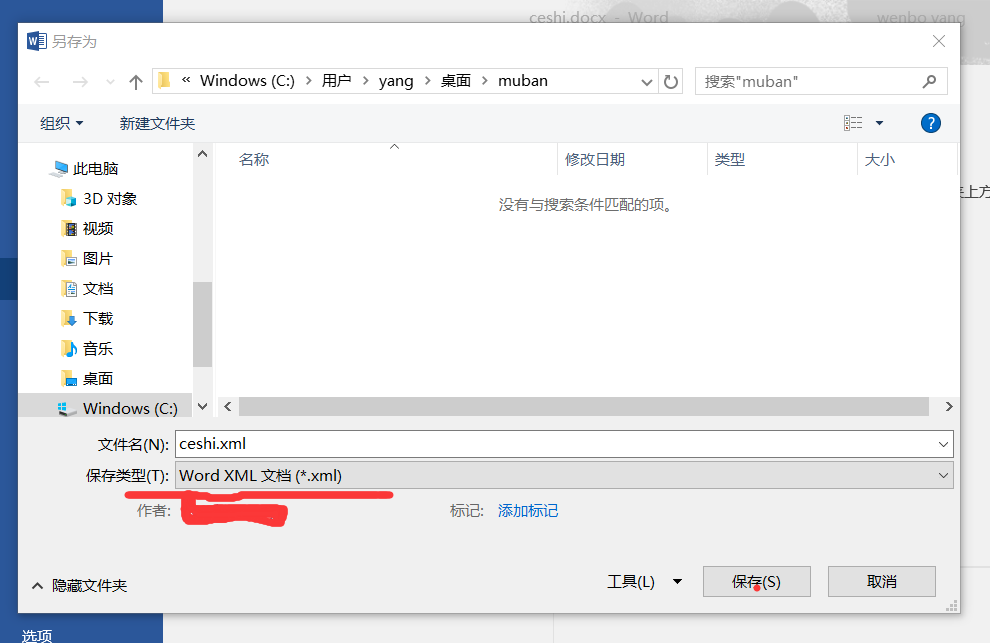The image size is (990, 643).
Task: Open the help question mark icon
Action: click(x=931, y=122)
